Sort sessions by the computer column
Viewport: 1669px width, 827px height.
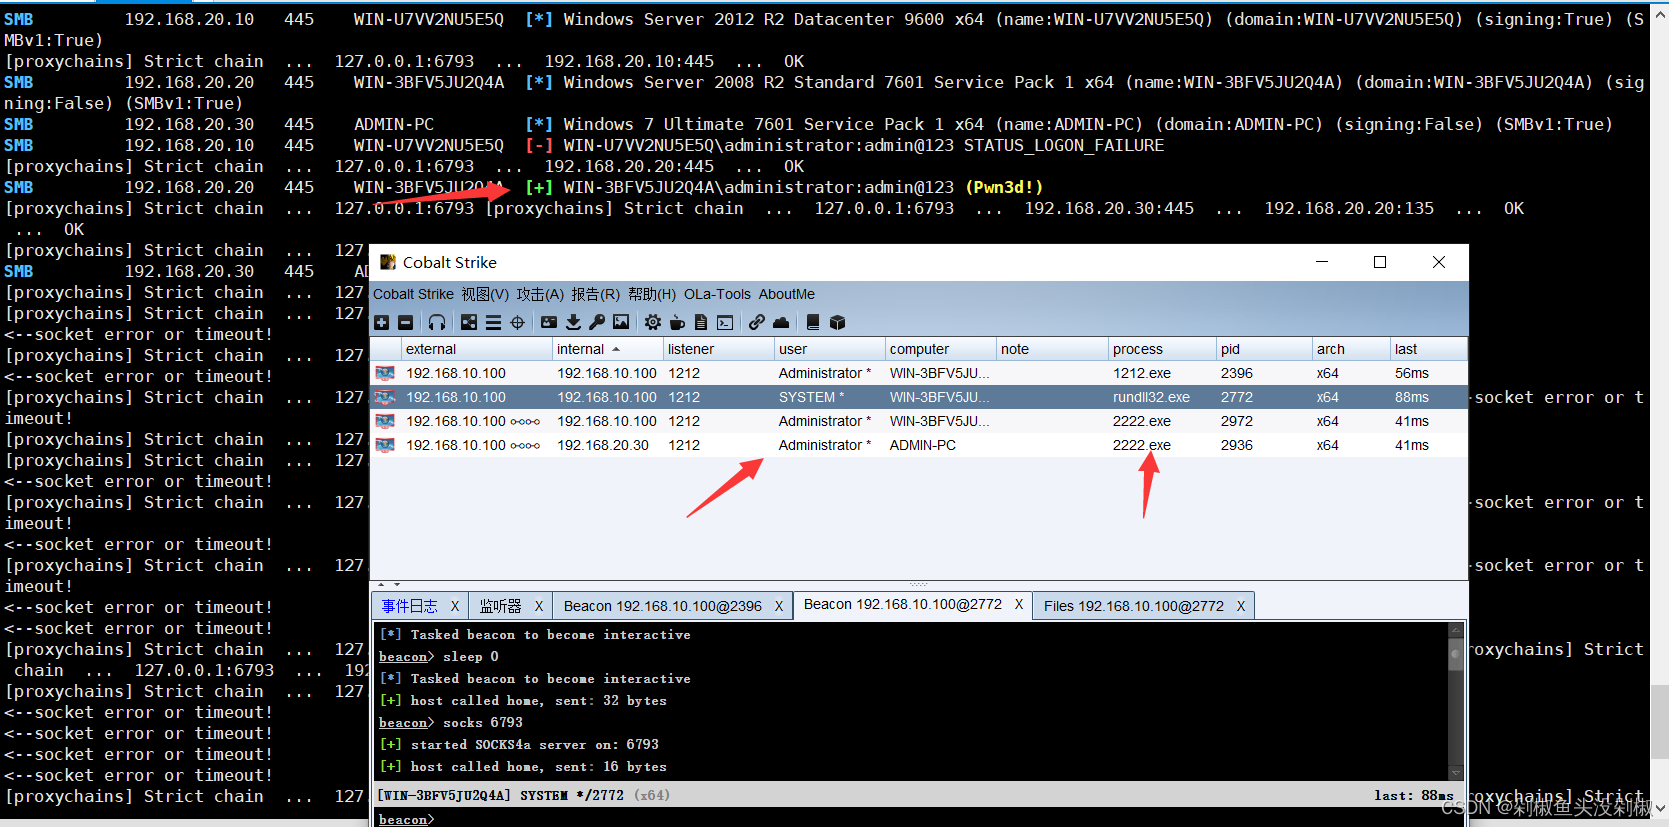[x=940, y=349]
